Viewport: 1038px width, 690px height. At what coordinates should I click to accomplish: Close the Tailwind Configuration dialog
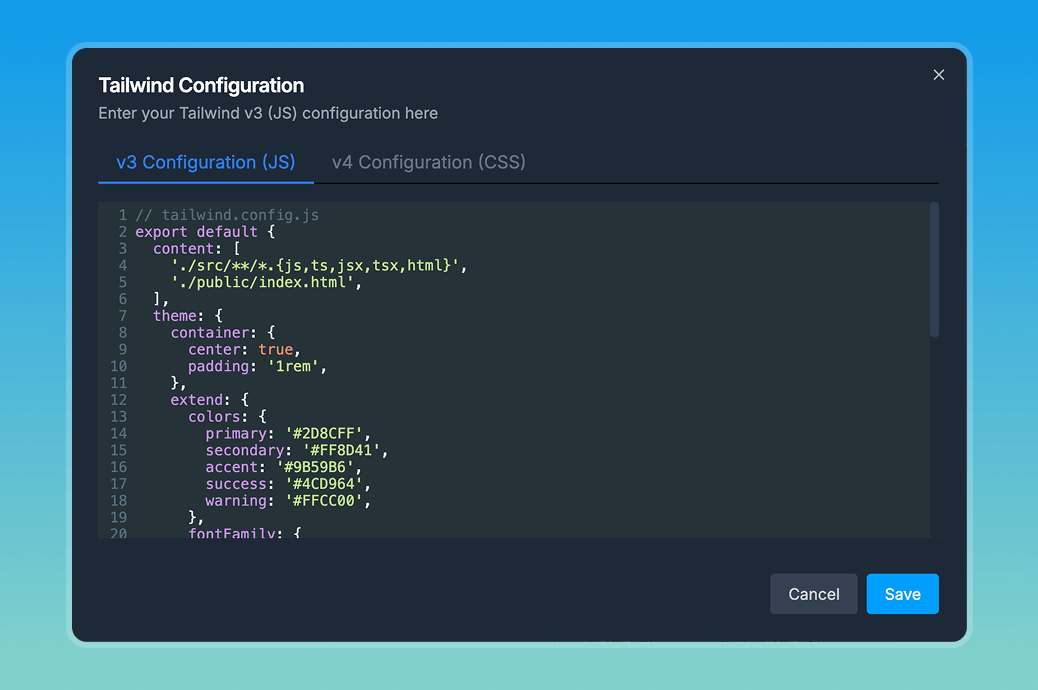[938, 75]
